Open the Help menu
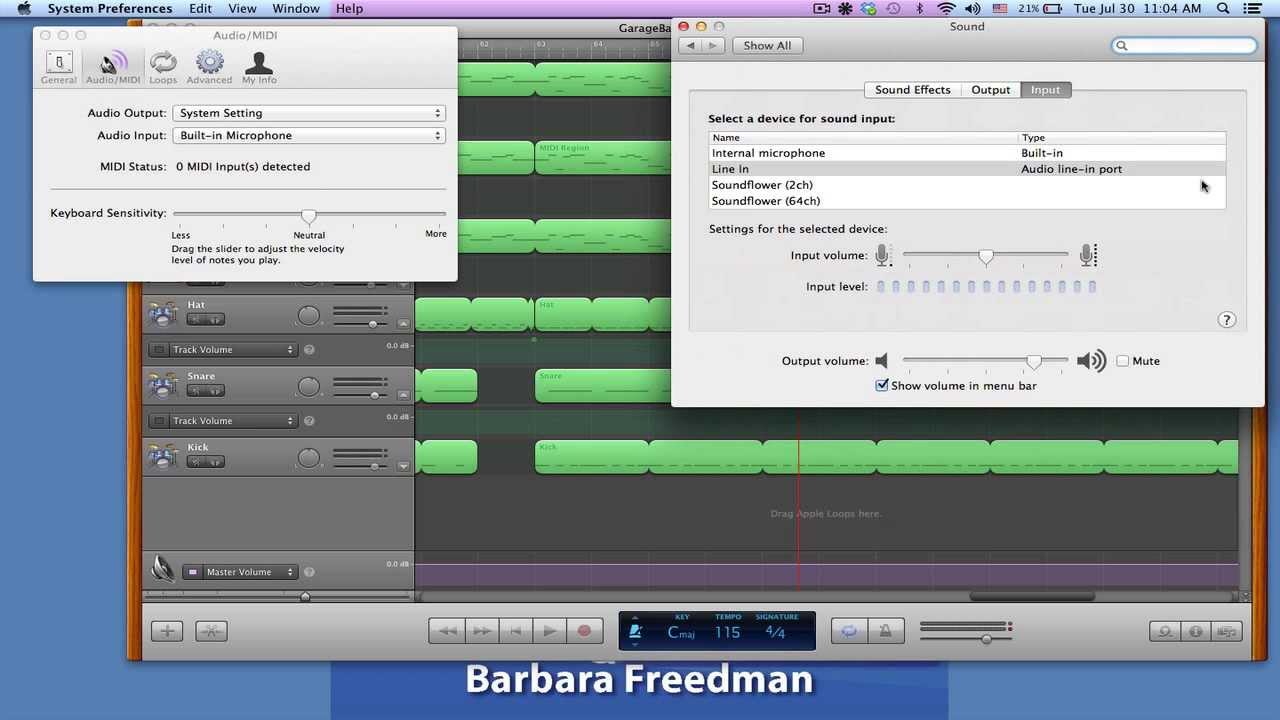 [x=349, y=8]
